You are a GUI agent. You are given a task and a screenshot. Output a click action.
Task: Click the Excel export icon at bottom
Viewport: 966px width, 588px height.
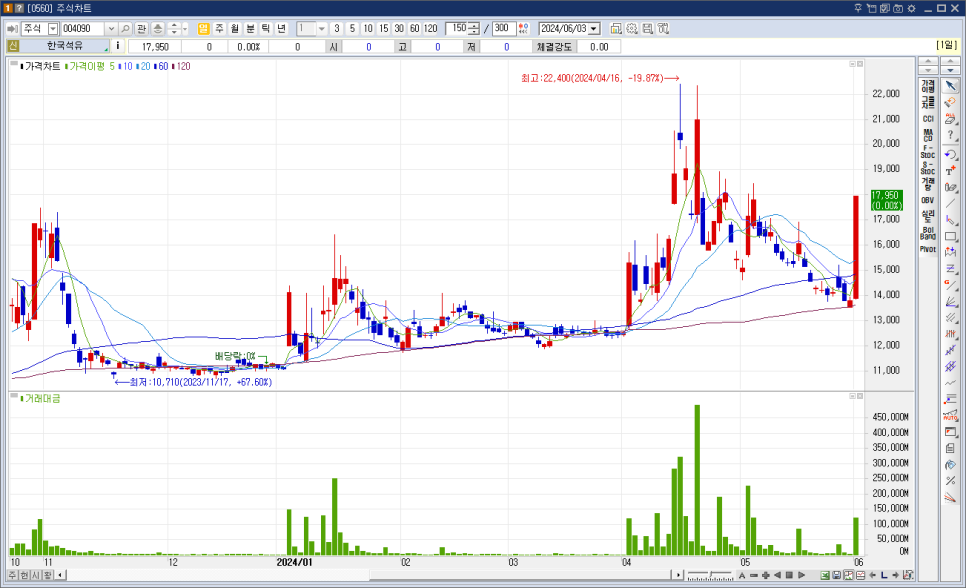(x=825, y=575)
